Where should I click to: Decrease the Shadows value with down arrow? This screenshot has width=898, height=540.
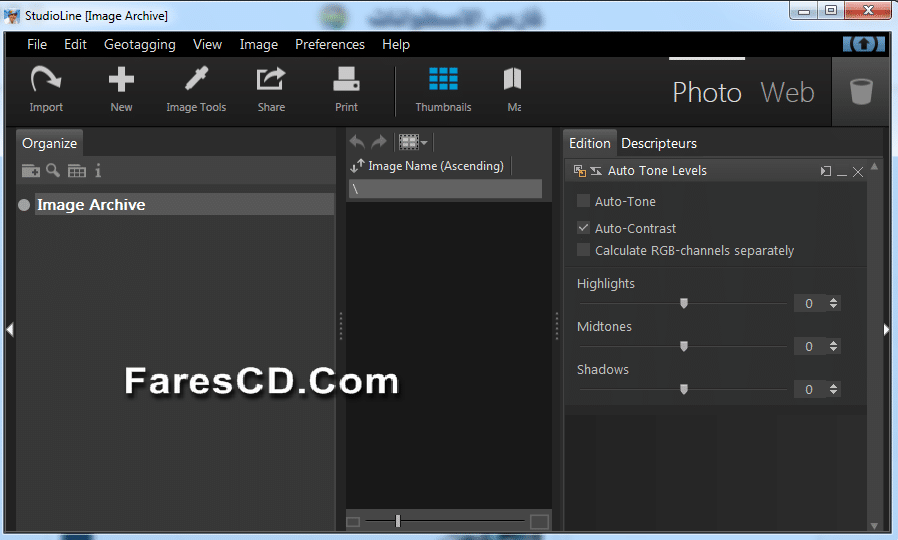click(834, 393)
